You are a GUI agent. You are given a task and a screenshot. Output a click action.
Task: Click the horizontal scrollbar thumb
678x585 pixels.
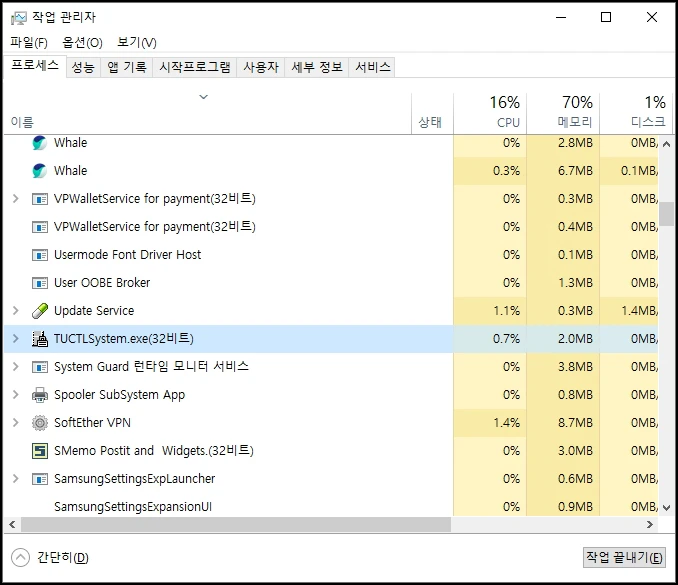click(x=236, y=524)
